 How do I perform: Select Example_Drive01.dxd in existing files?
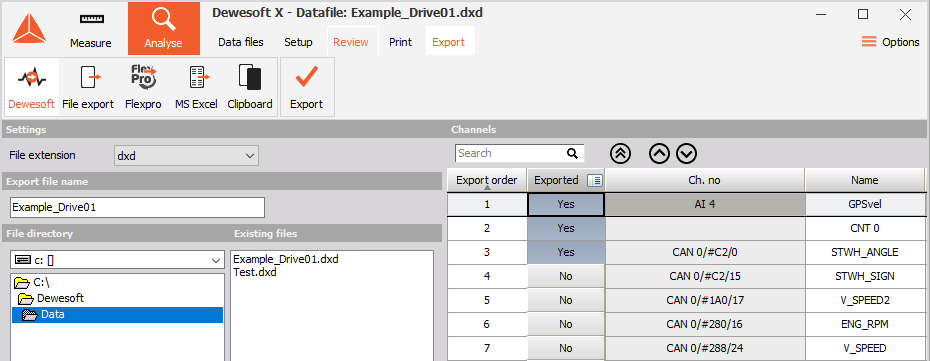[286, 260]
